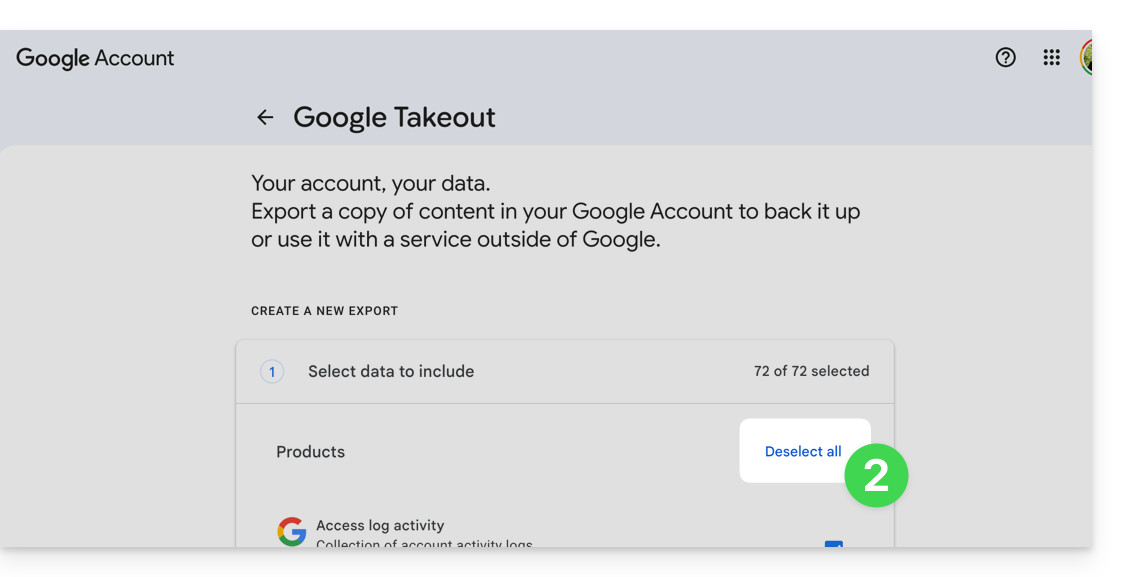
Task: Click the Collection of account activity logs description
Action: (x=424, y=543)
